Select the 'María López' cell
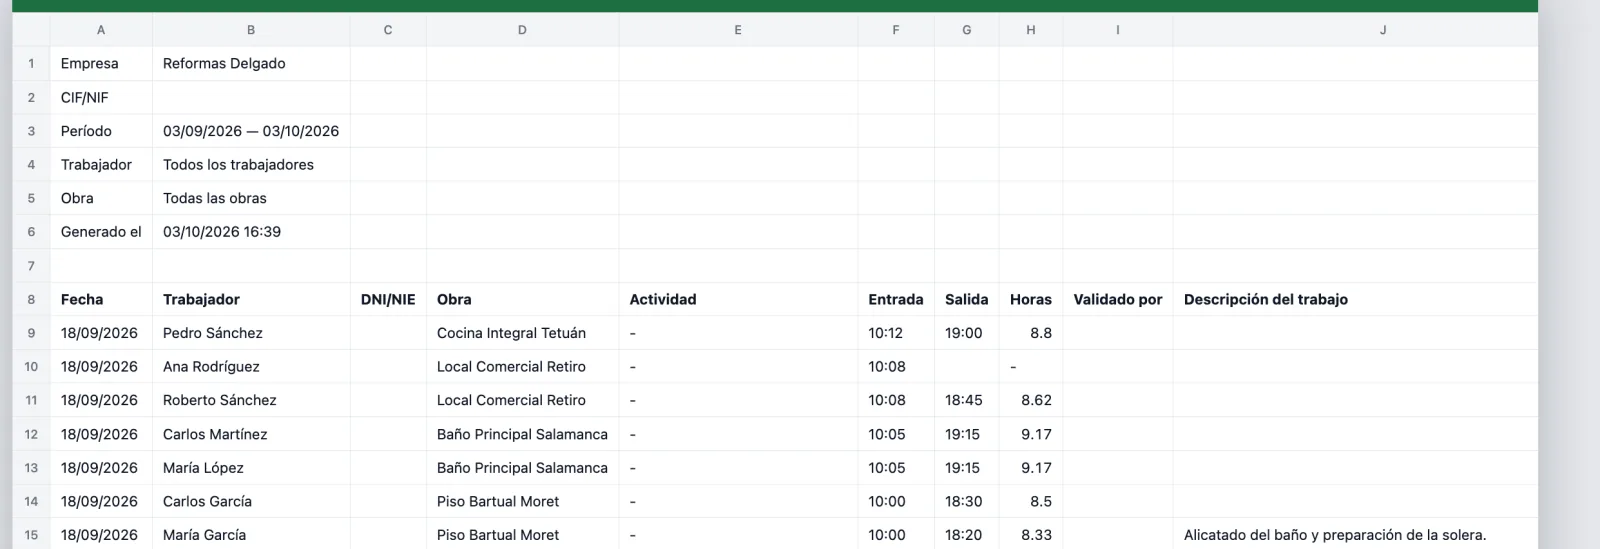1600x549 pixels. 251,468
